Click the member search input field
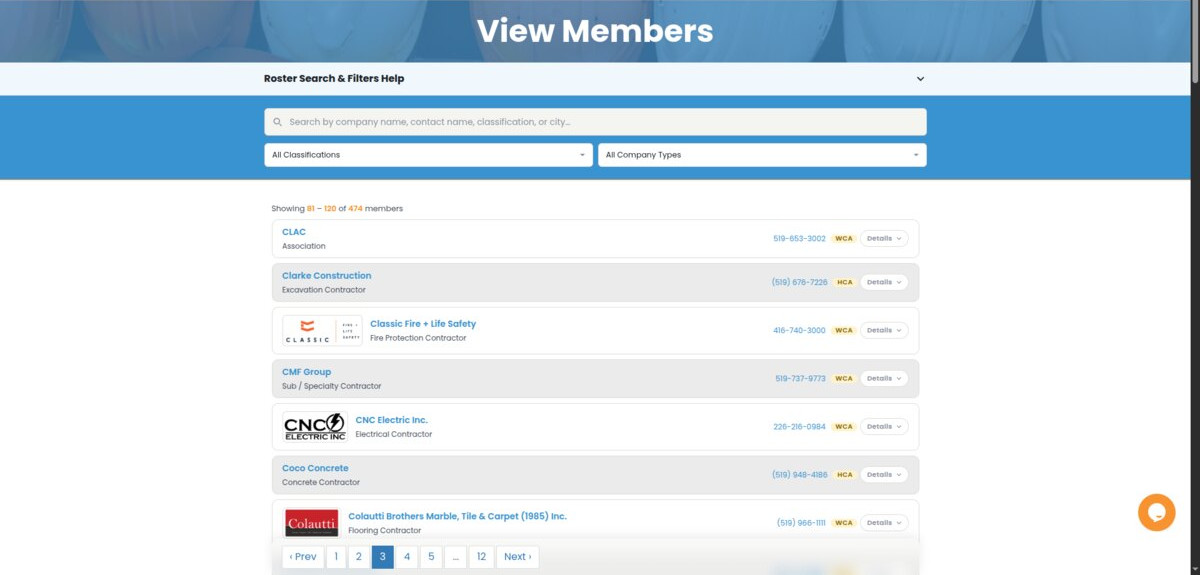The height and width of the screenshot is (575, 1200). (595, 122)
